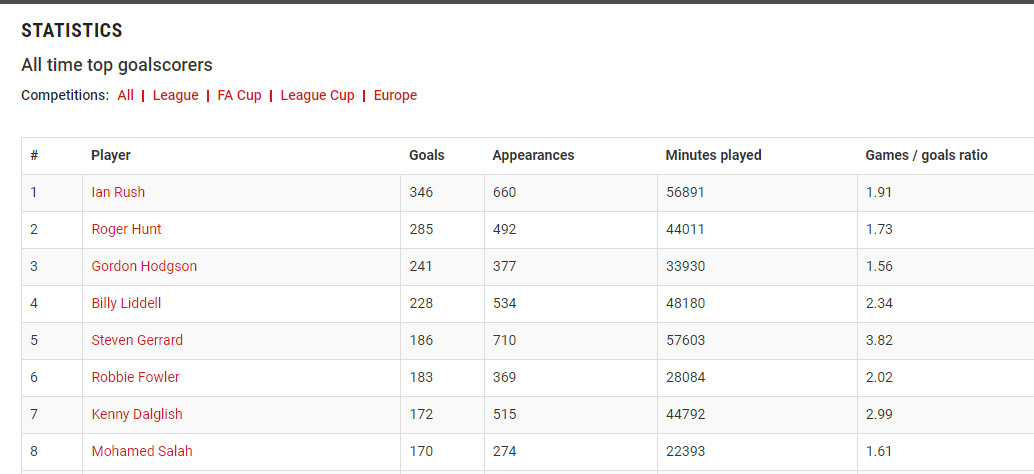This screenshot has width=1034, height=474.
Task: Click the Games / goals ratio header
Action: coord(926,156)
